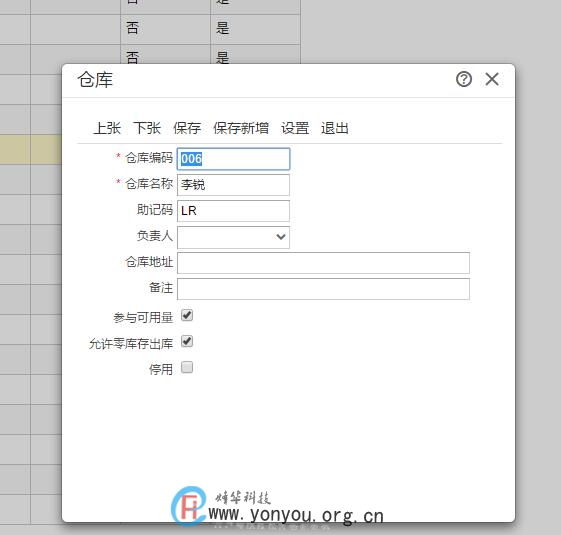This screenshot has height=535, width=561.
Task: Select the 助记码 field with LR
Action: point(233,211)
